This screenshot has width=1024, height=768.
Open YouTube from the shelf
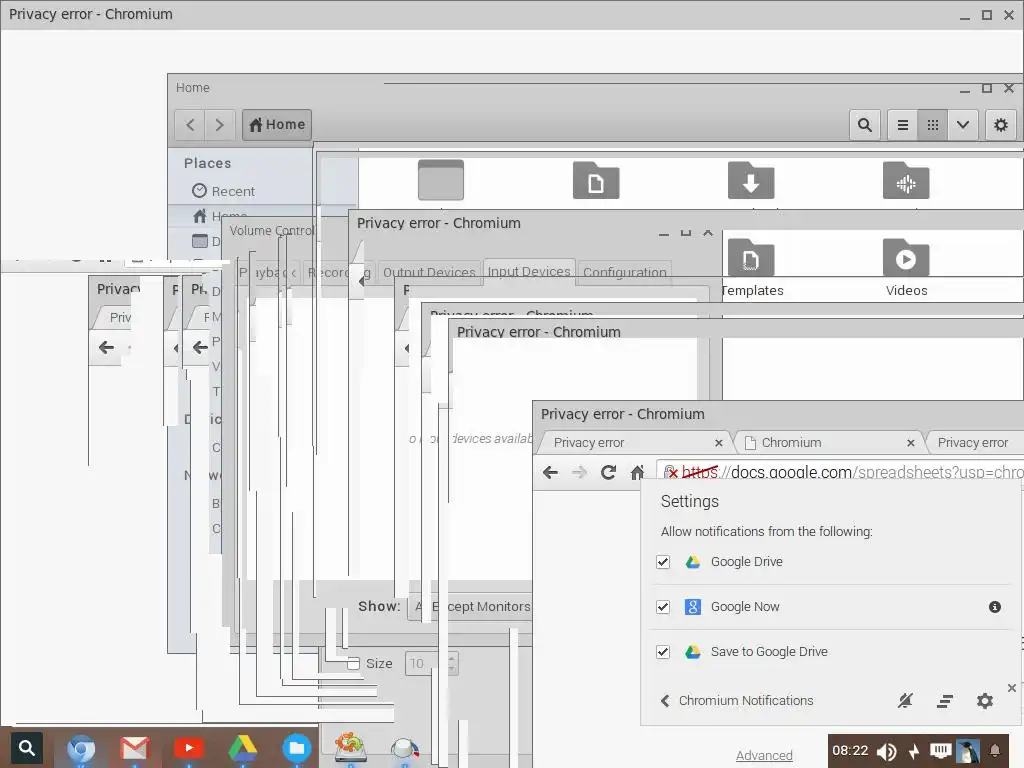click(189, 748)
